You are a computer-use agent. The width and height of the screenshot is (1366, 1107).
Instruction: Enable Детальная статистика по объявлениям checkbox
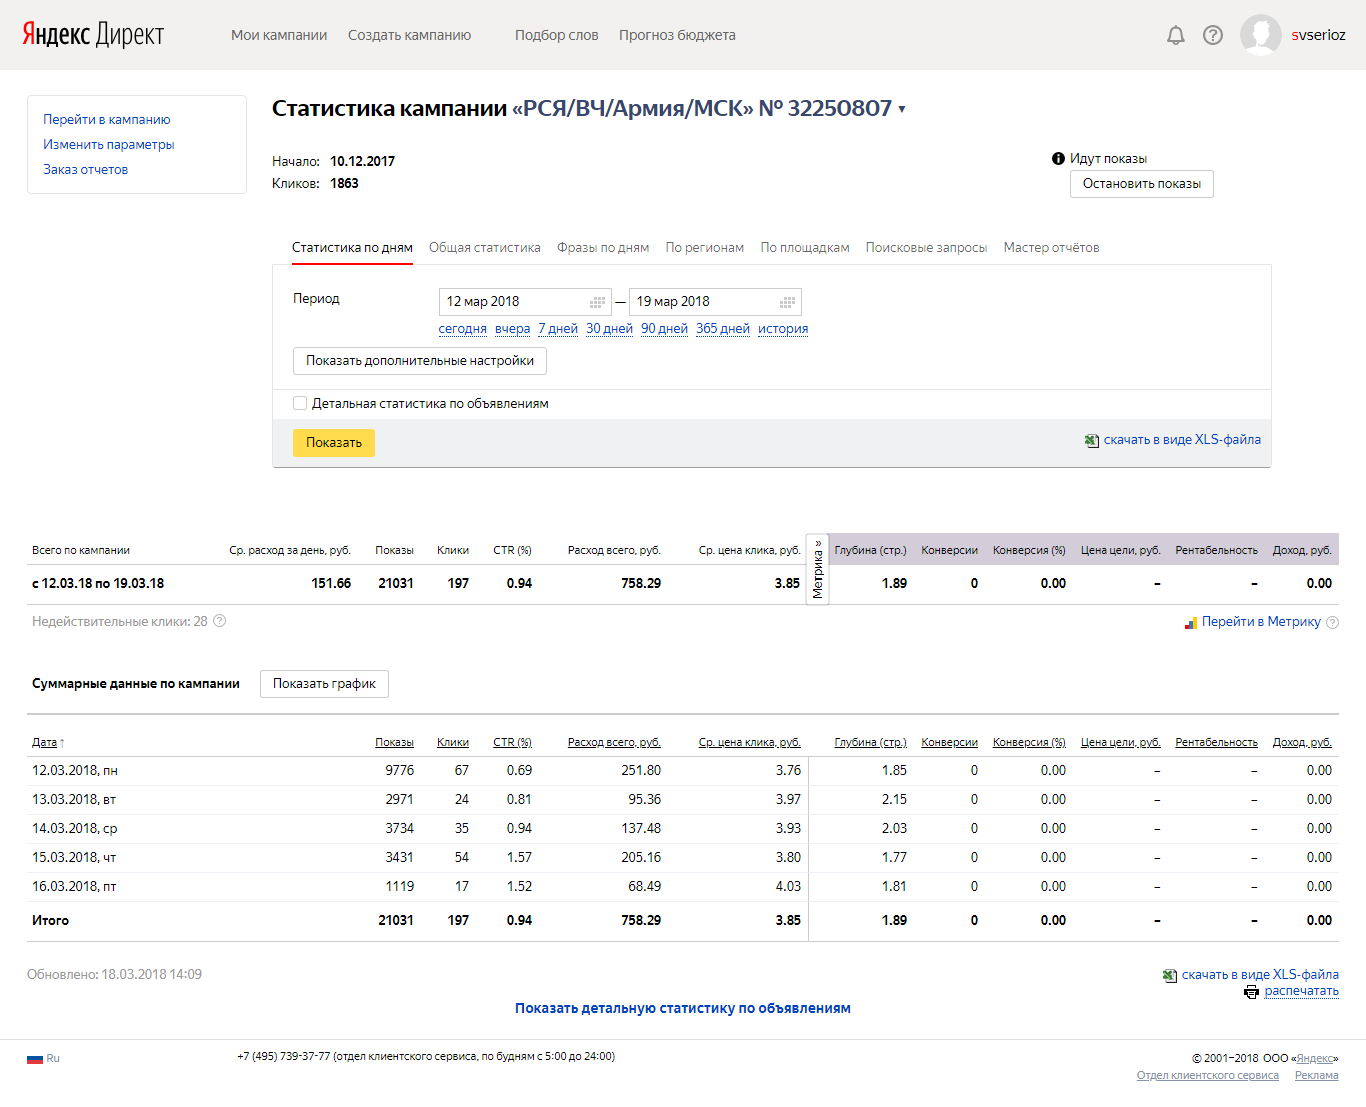[x=300, y=403]
